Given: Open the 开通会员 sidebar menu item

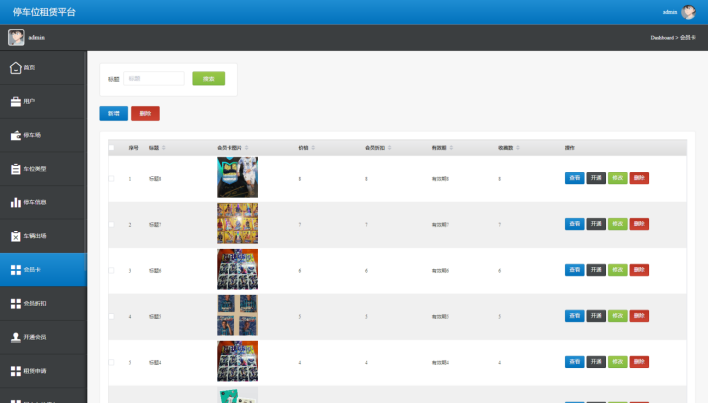Looking at the screenshot, I should [x=43, y=337].
